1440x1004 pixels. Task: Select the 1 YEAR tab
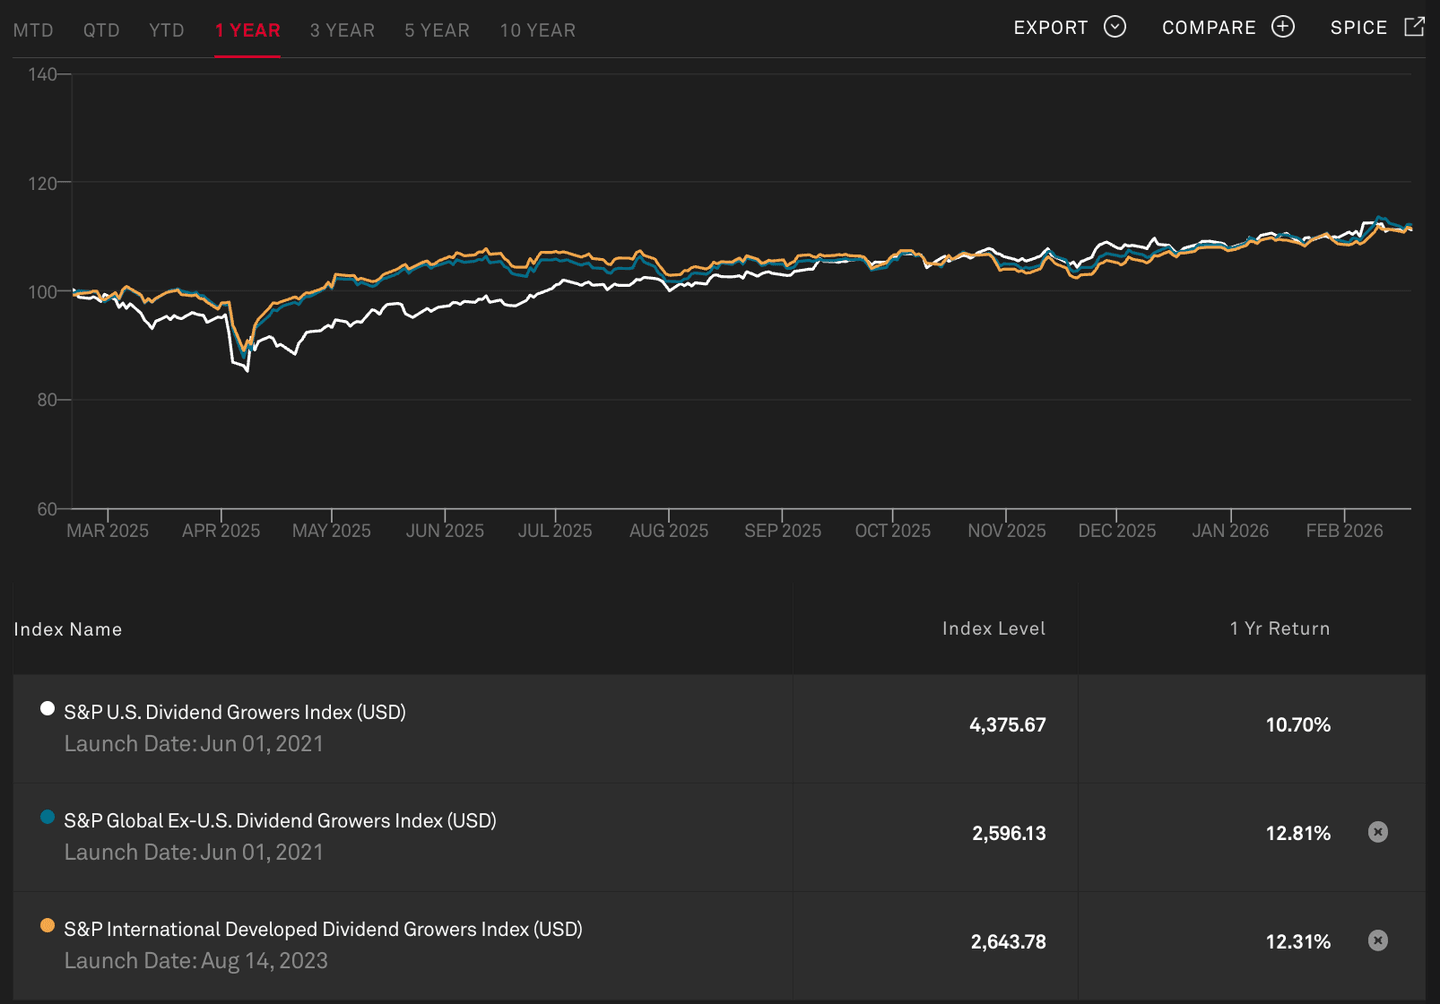(247, 30)
